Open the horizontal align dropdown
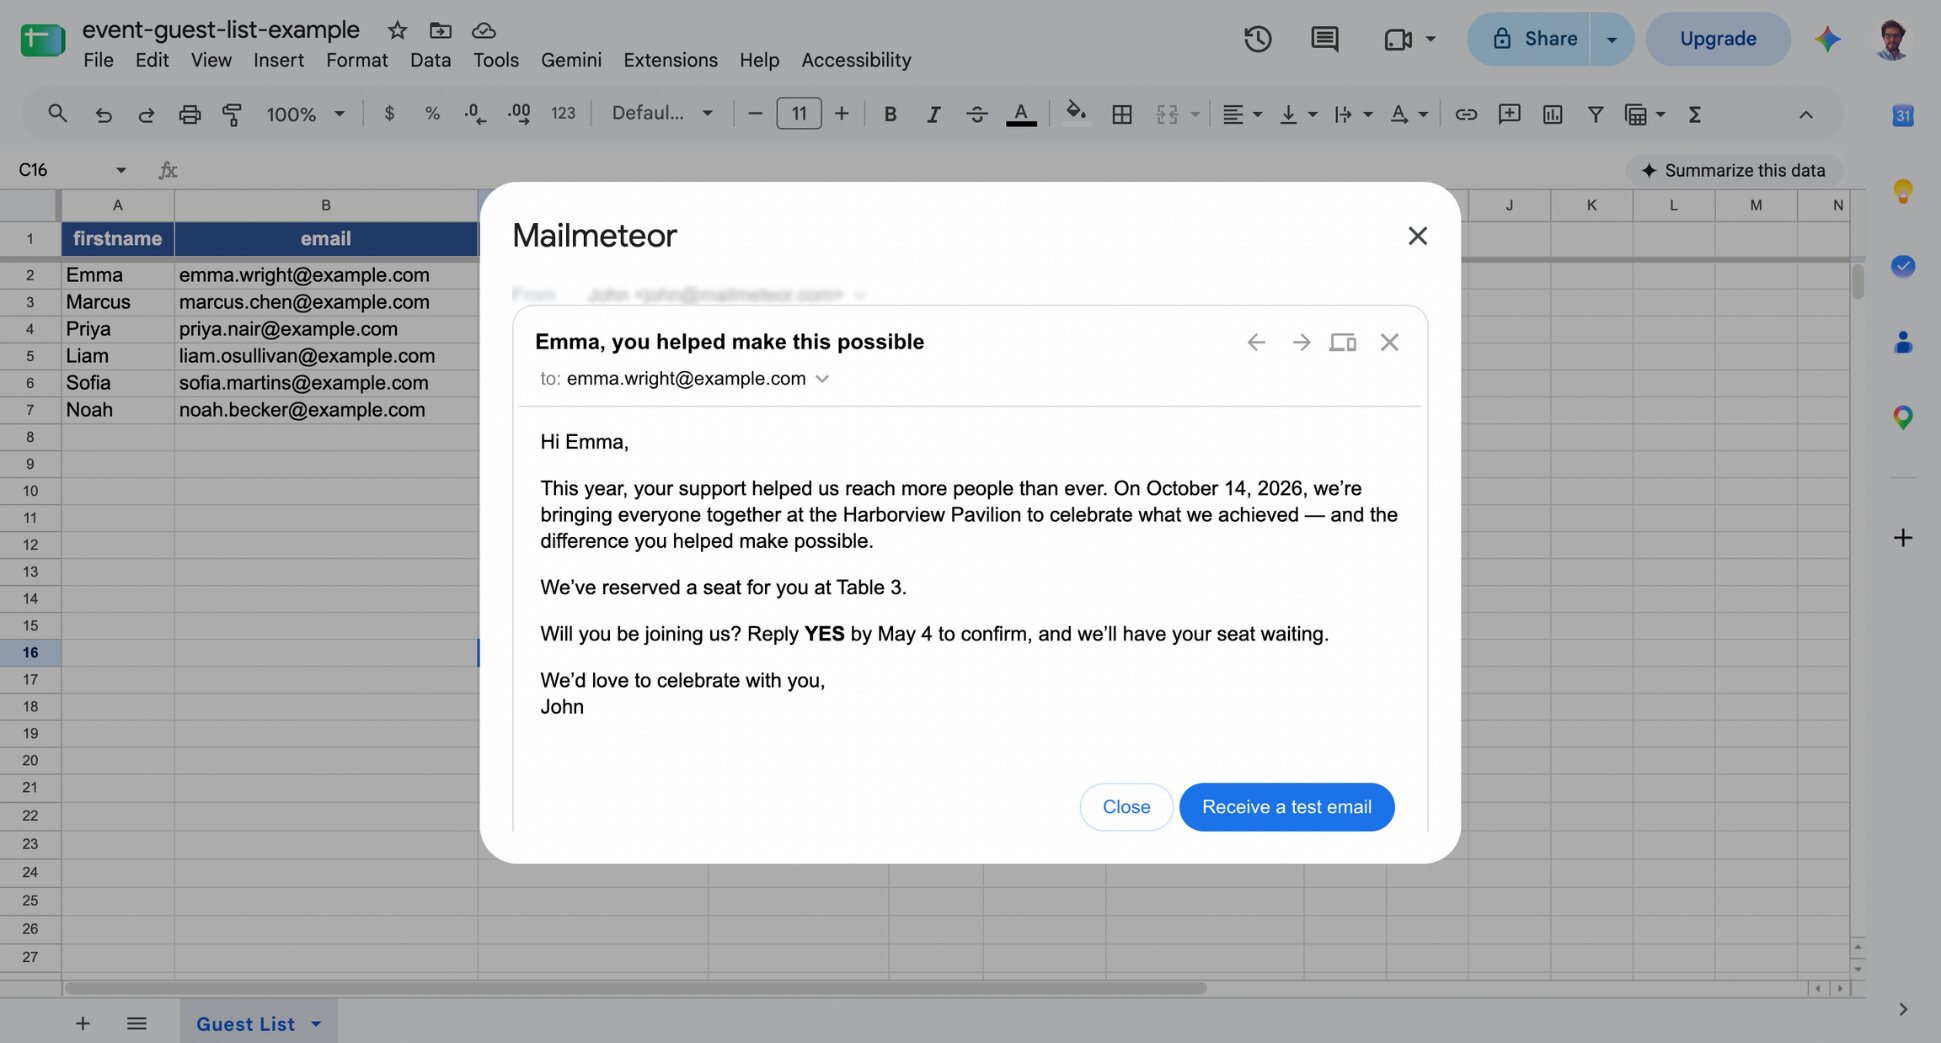This screenshot has height=1043, width=1941. (x=1242, y=114)
